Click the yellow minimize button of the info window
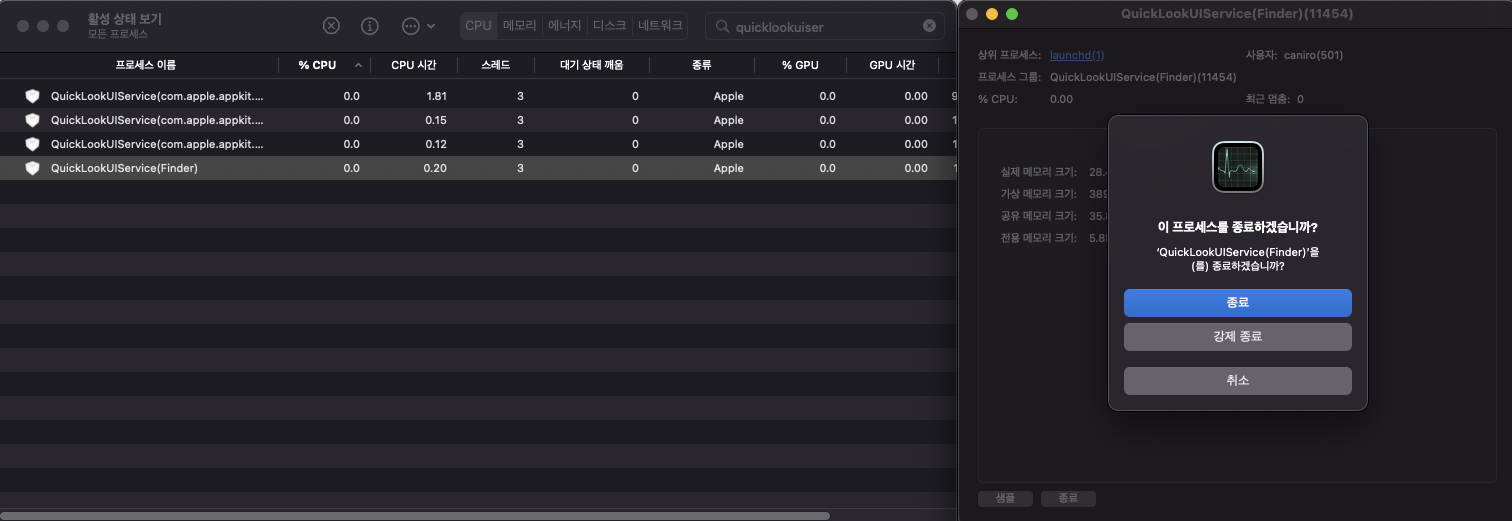 (x=992, y=14)
